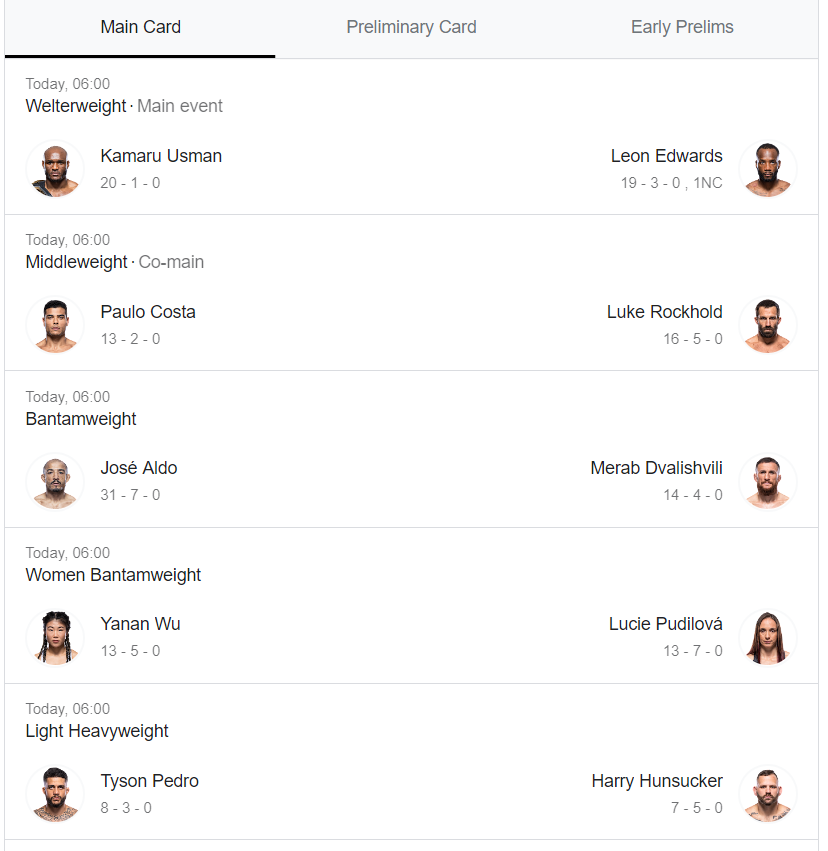This screenshot has height=851, width=828.
Task: Click the Merab Dvalishvili name link
Action: (657, 468)
